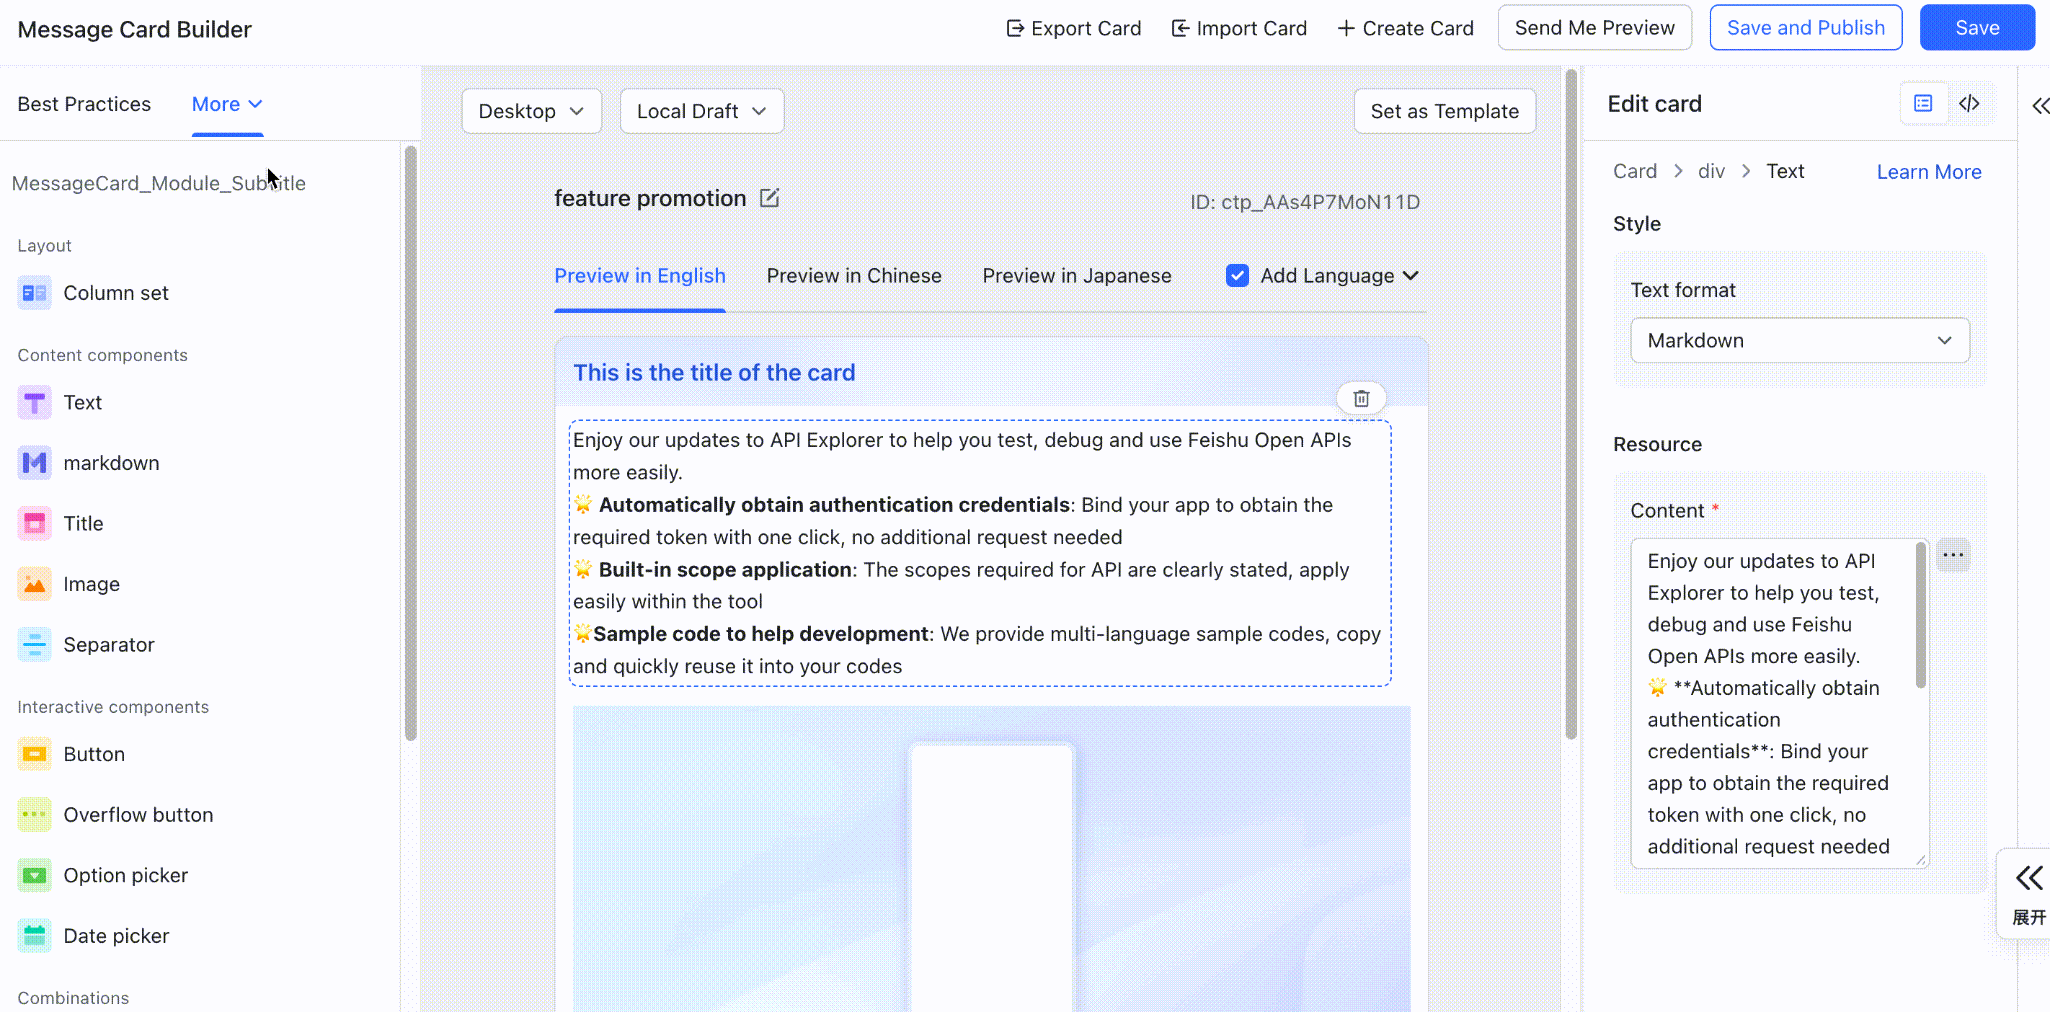Image resolution: width=2050 pixels, height=1012 pixels.
Task: Click Export Card
Action: (1073, 28)
